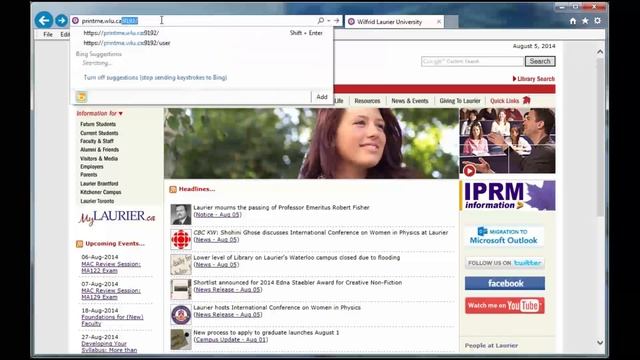Image resolution: width=640 pixels, height=360 pixels.
Task: Open Favorites star icon
Action: tap(585, 21)
